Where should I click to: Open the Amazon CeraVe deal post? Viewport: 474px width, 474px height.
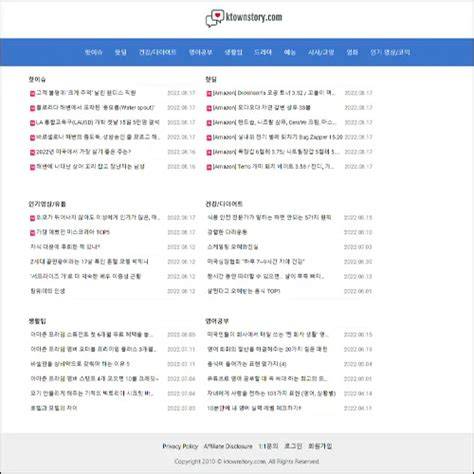[274, 122]
